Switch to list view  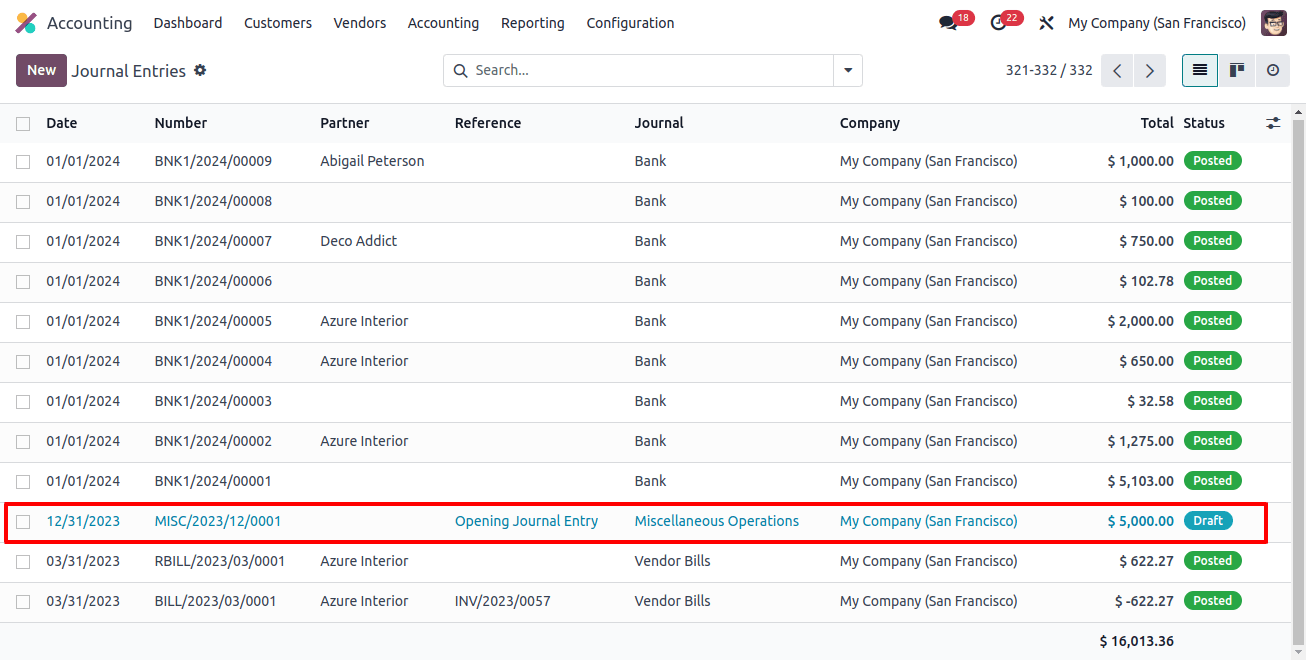(x=1200, y=70)
